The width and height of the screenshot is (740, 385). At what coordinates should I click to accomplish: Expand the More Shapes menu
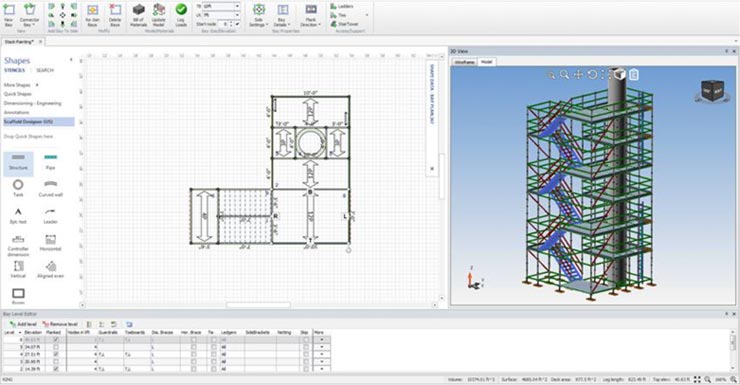(21, 85)
